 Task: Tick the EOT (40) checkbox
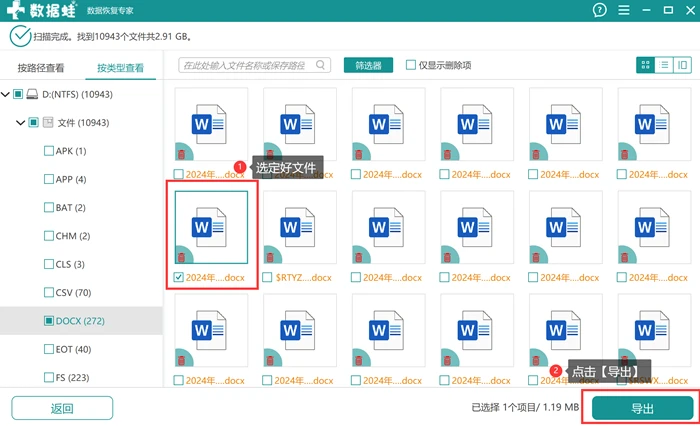coord(49,349)
